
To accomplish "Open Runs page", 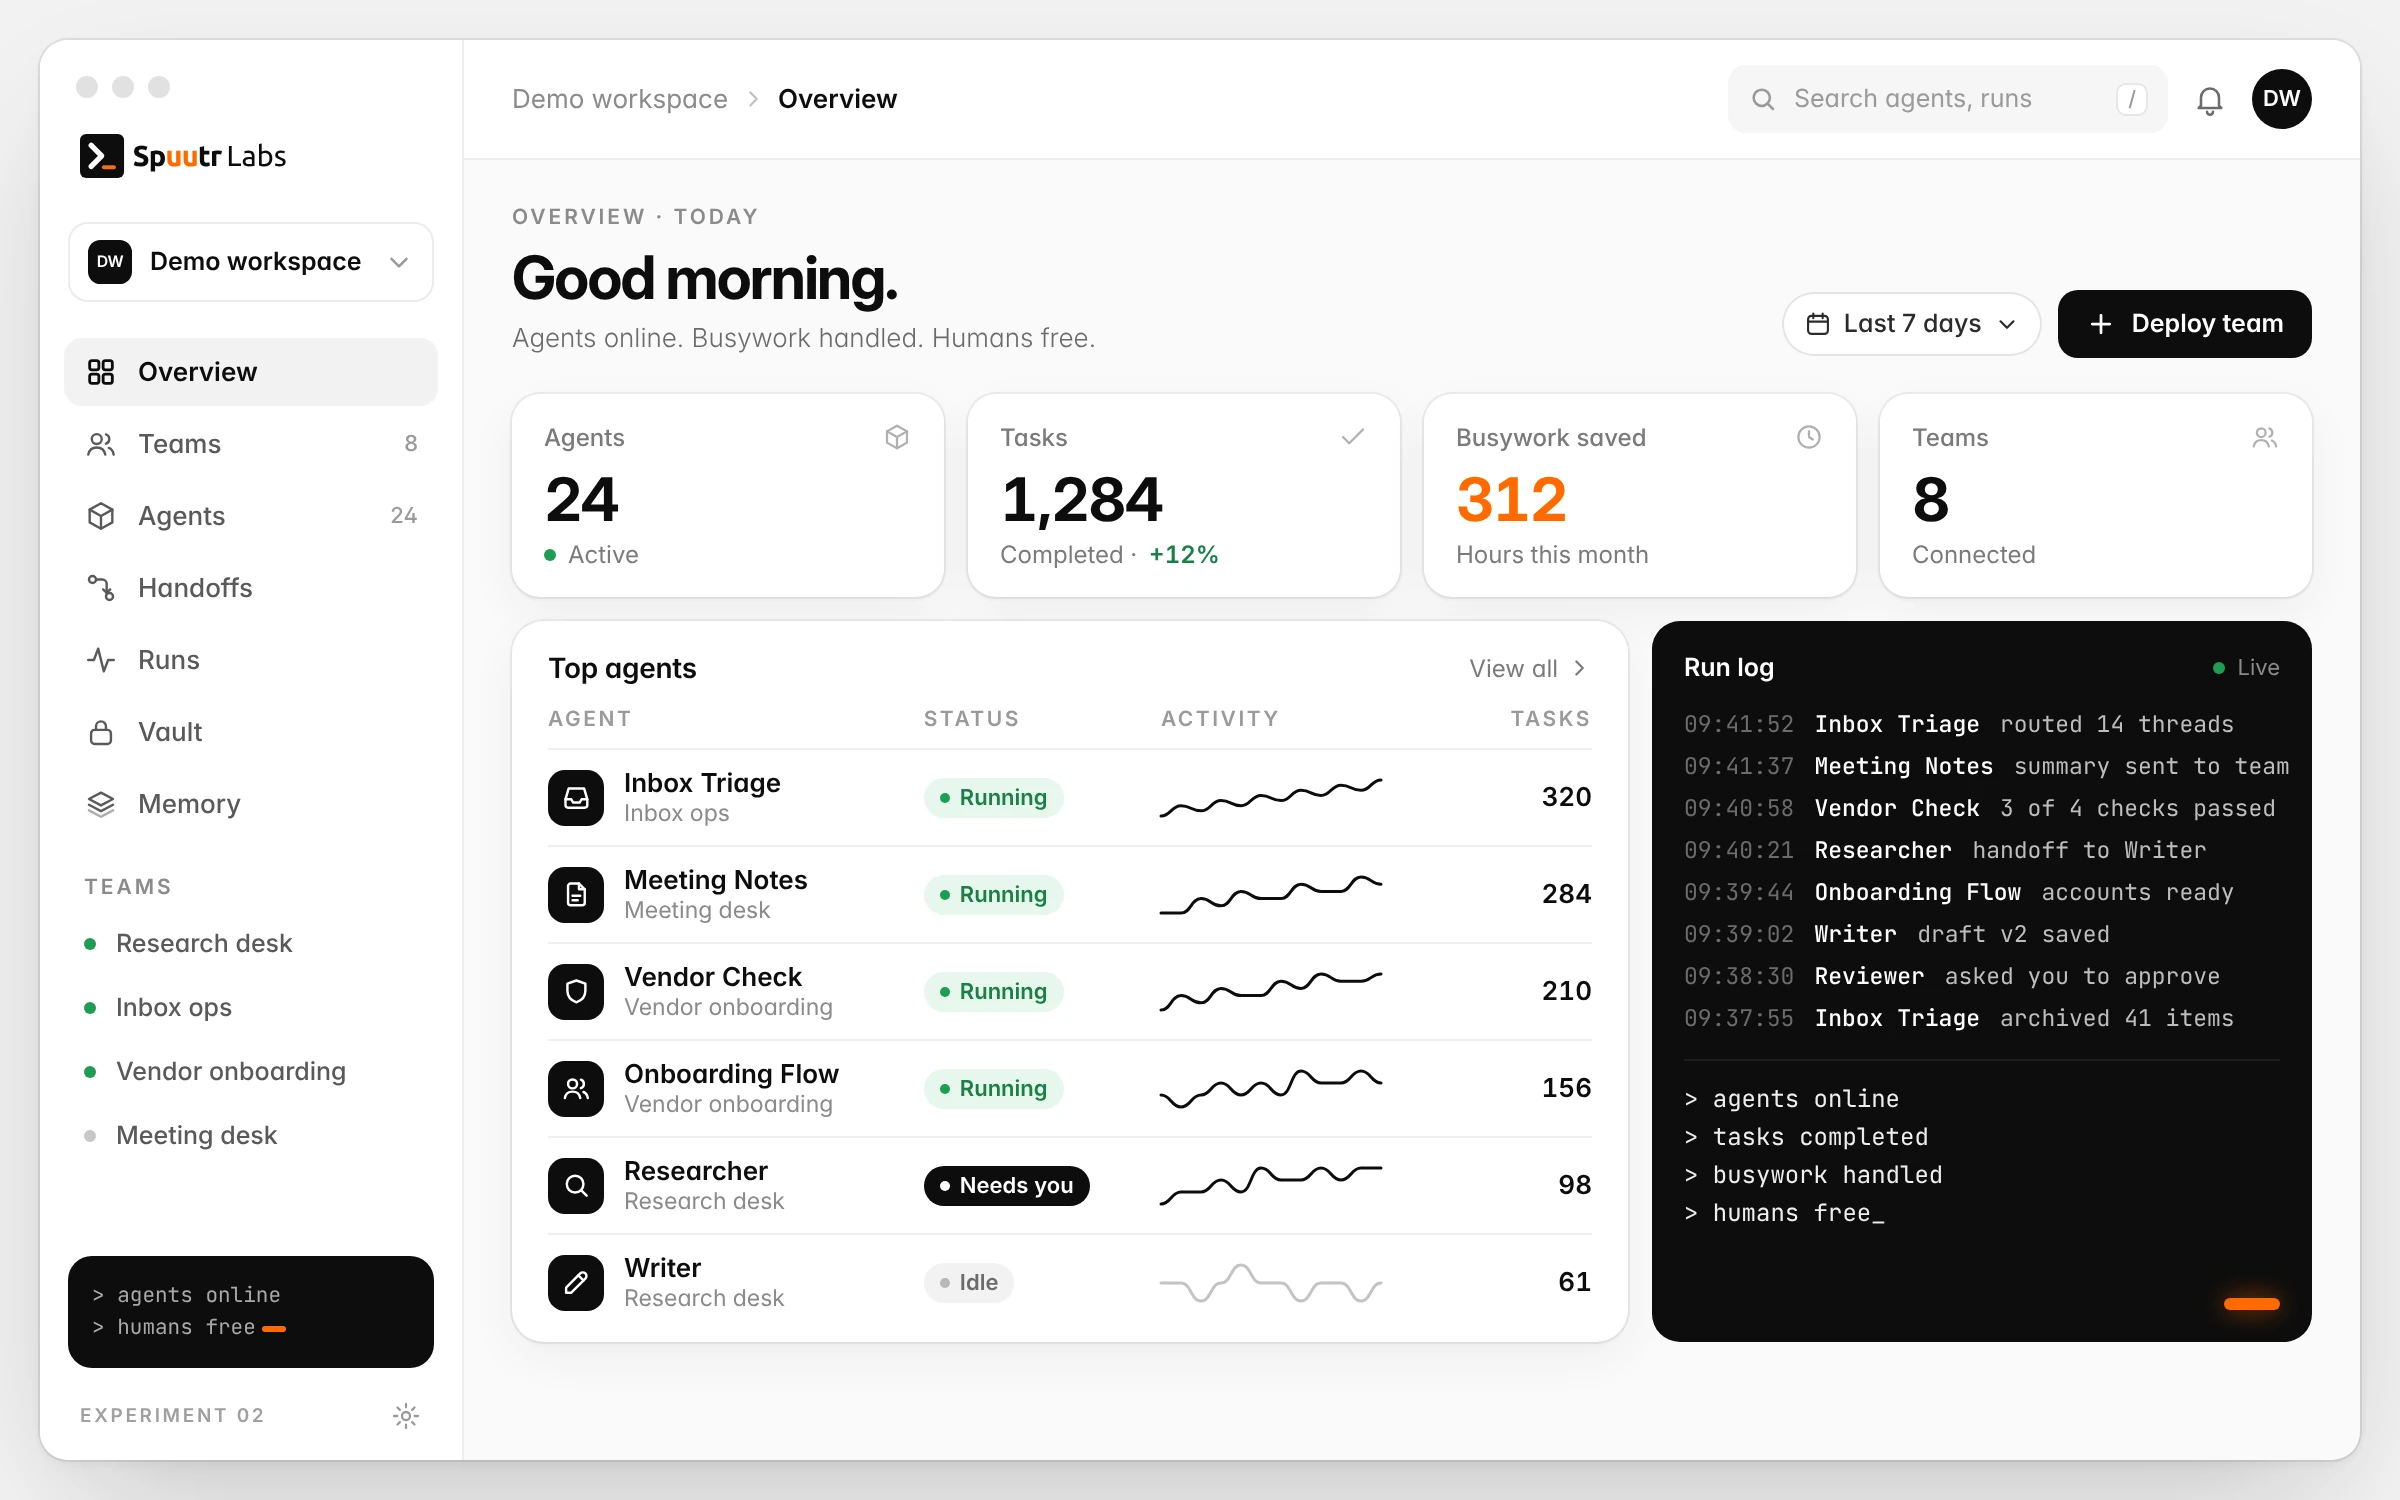I will tap(251, 660).
